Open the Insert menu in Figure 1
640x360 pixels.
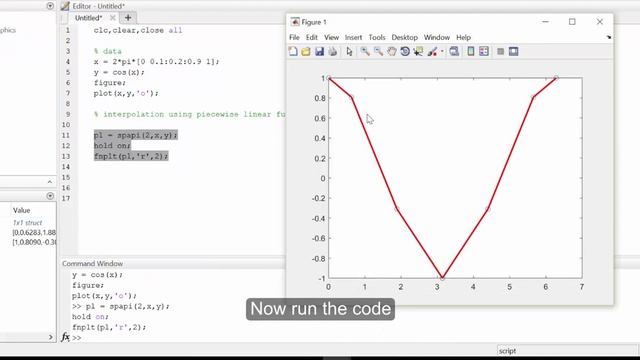tap(353, 38)
